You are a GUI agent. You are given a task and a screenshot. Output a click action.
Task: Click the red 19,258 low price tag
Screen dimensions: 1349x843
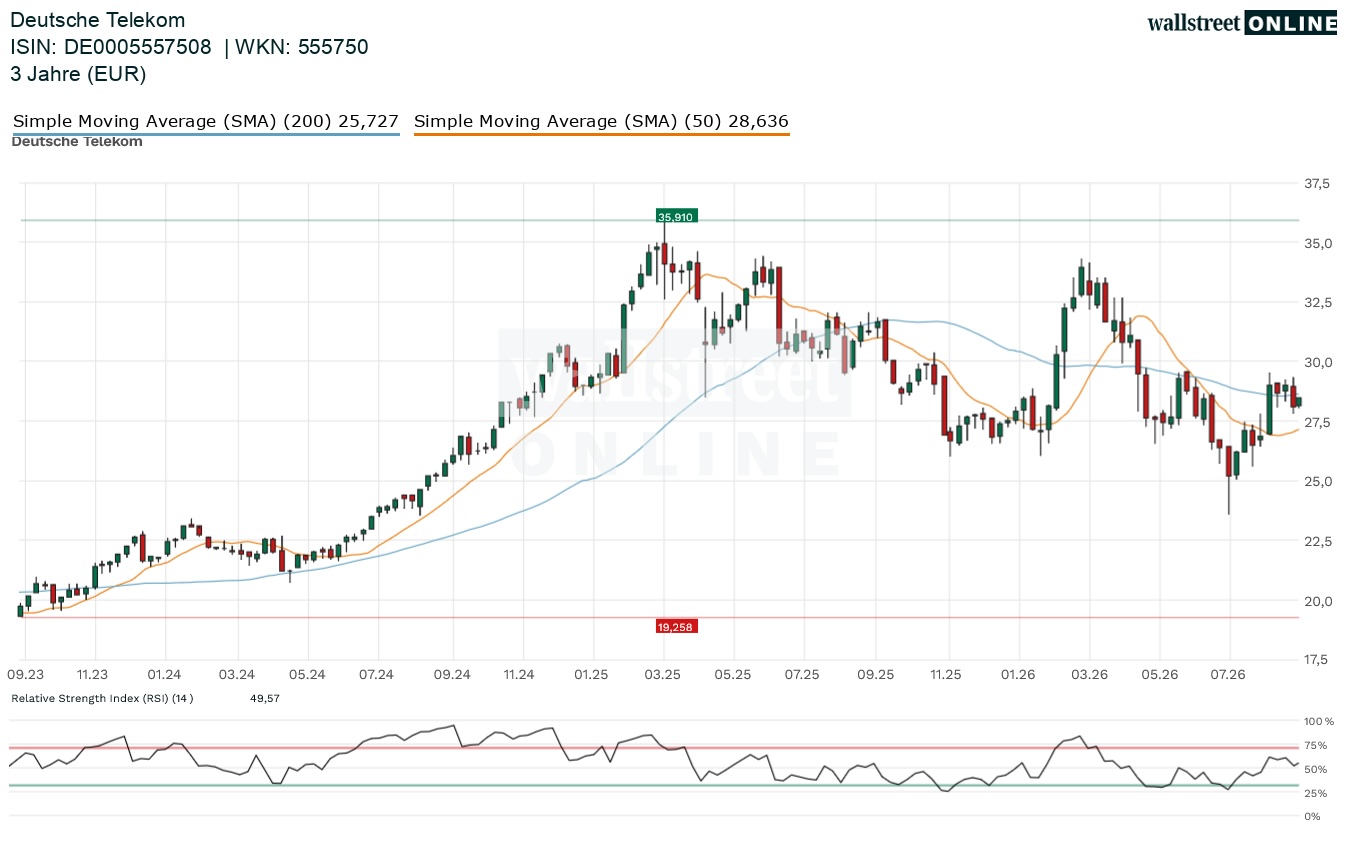676,627
